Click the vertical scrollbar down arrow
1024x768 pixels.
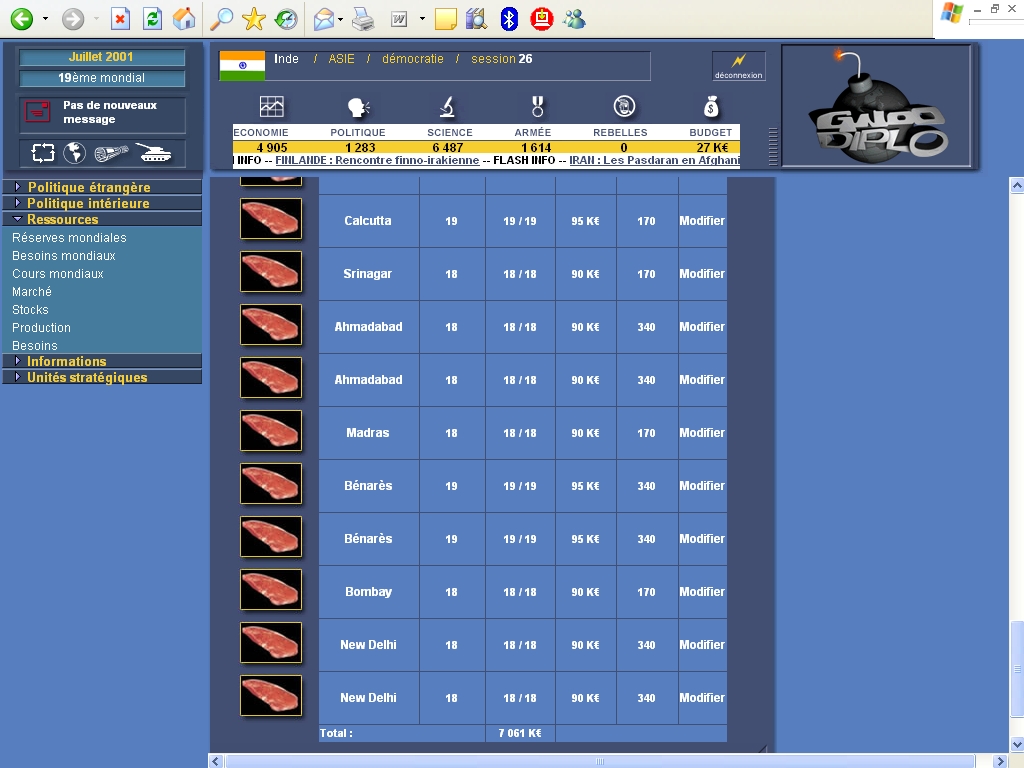click(x=1016, y=744)
